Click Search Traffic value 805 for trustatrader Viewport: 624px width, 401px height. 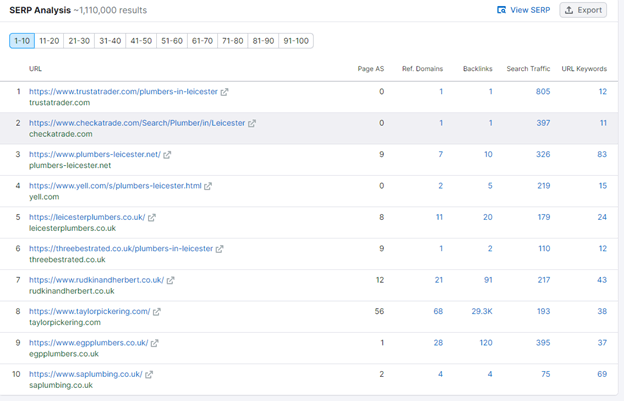[543, 91]
